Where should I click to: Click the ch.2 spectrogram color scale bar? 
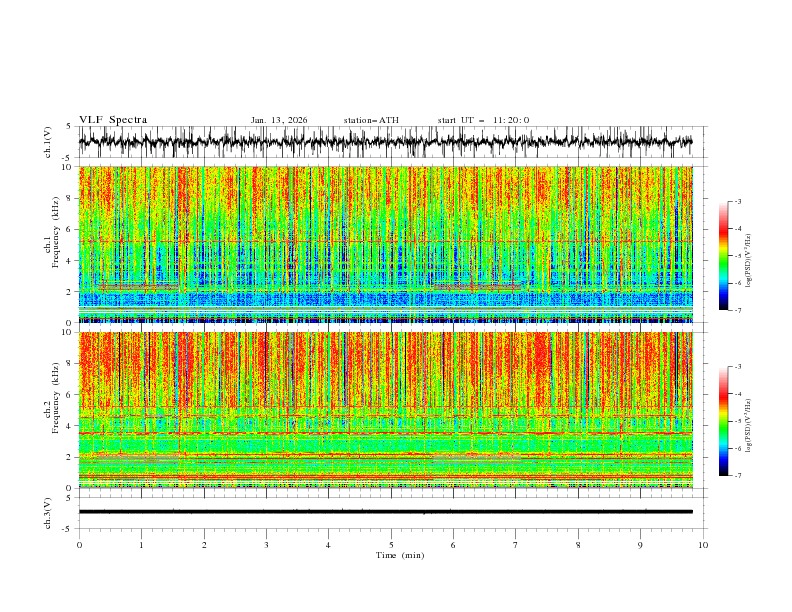(x=723, y=421)
